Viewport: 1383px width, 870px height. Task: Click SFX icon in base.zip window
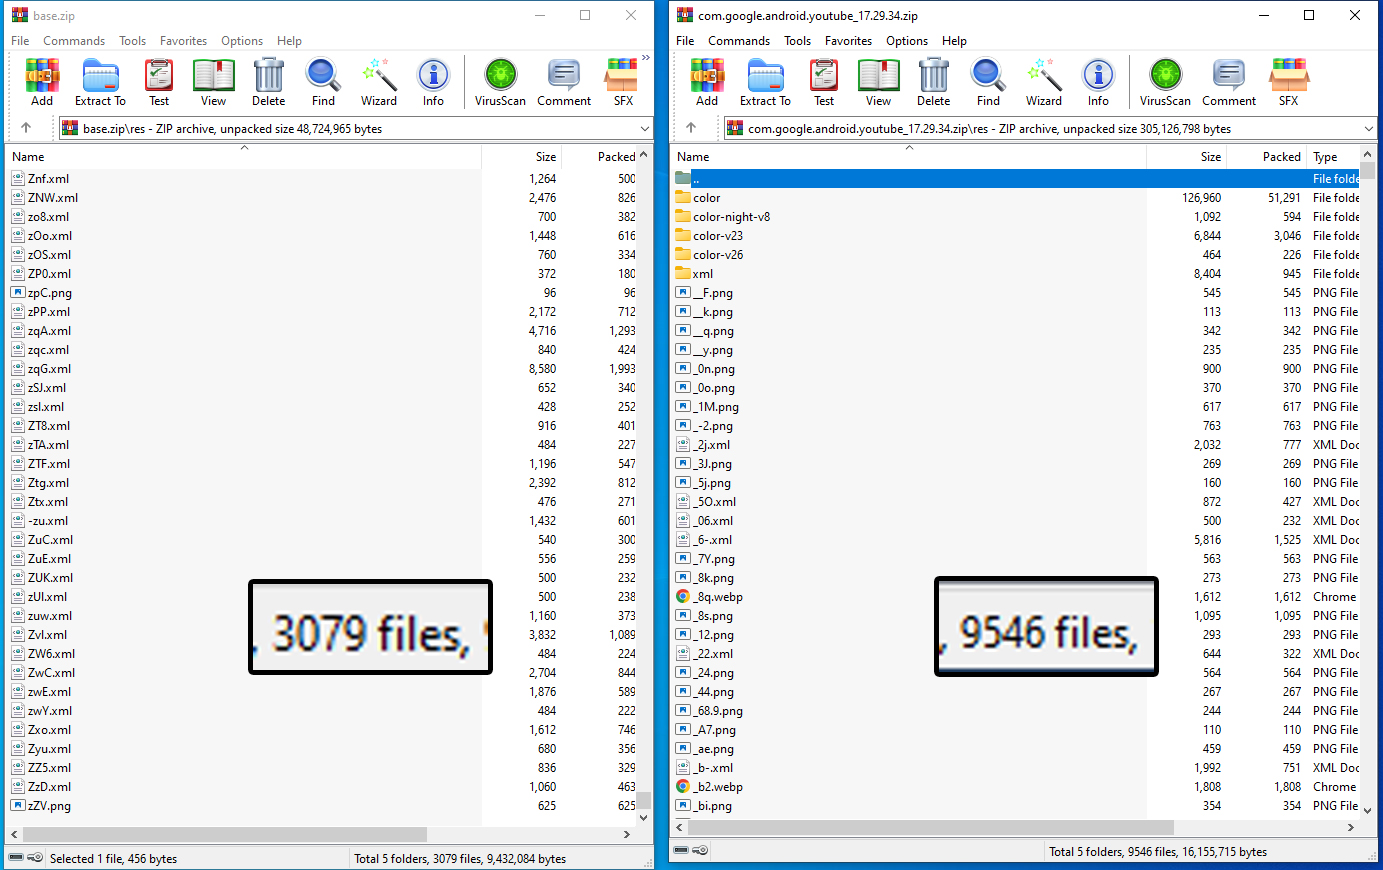pyautogui.click(x=623, y=82)
